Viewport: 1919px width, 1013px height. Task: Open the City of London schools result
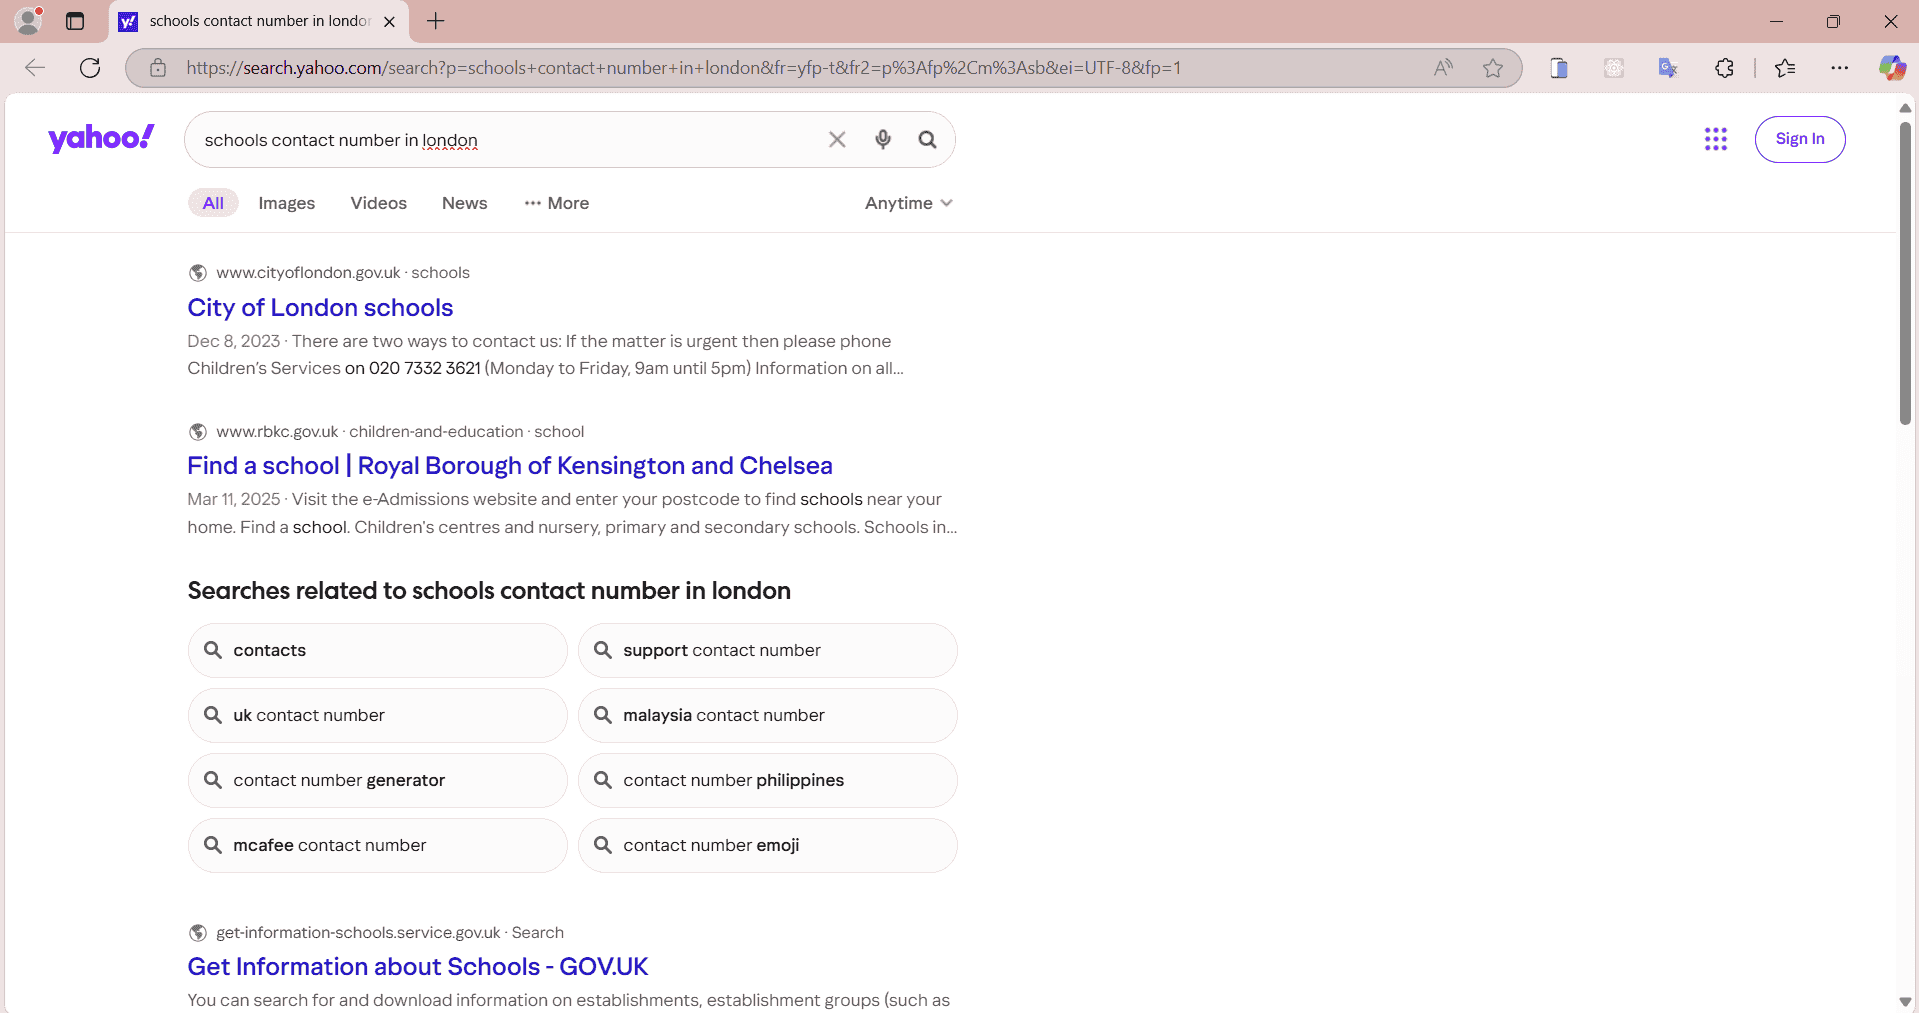pos(320,307)
